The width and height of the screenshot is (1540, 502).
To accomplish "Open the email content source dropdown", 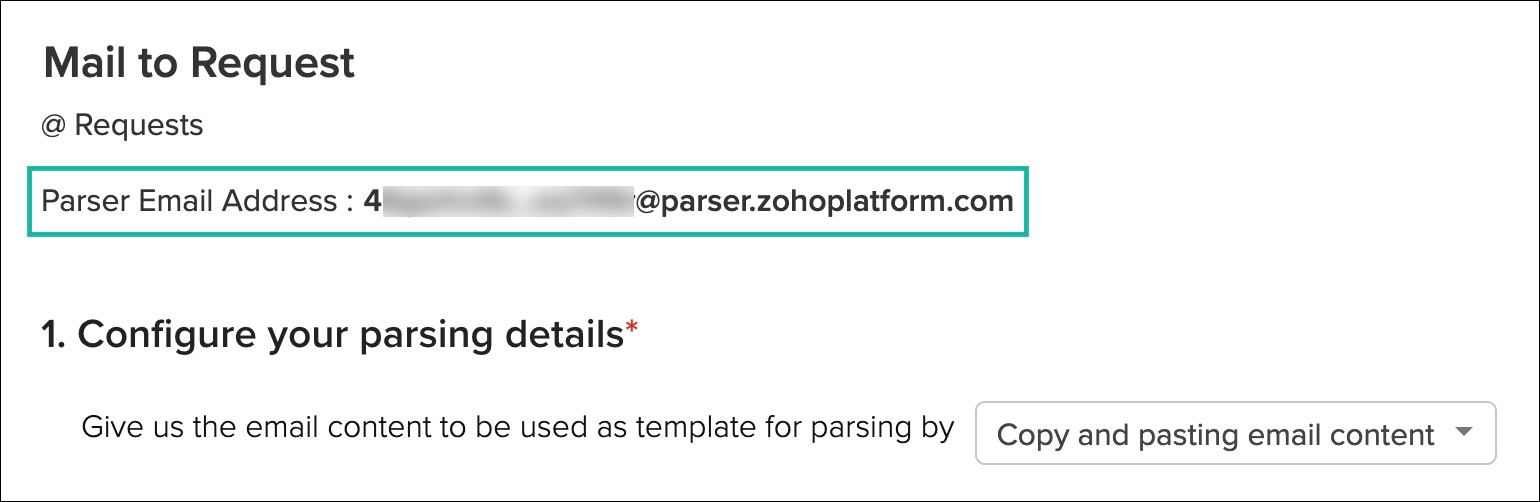I will click(x=1234, y=434).
